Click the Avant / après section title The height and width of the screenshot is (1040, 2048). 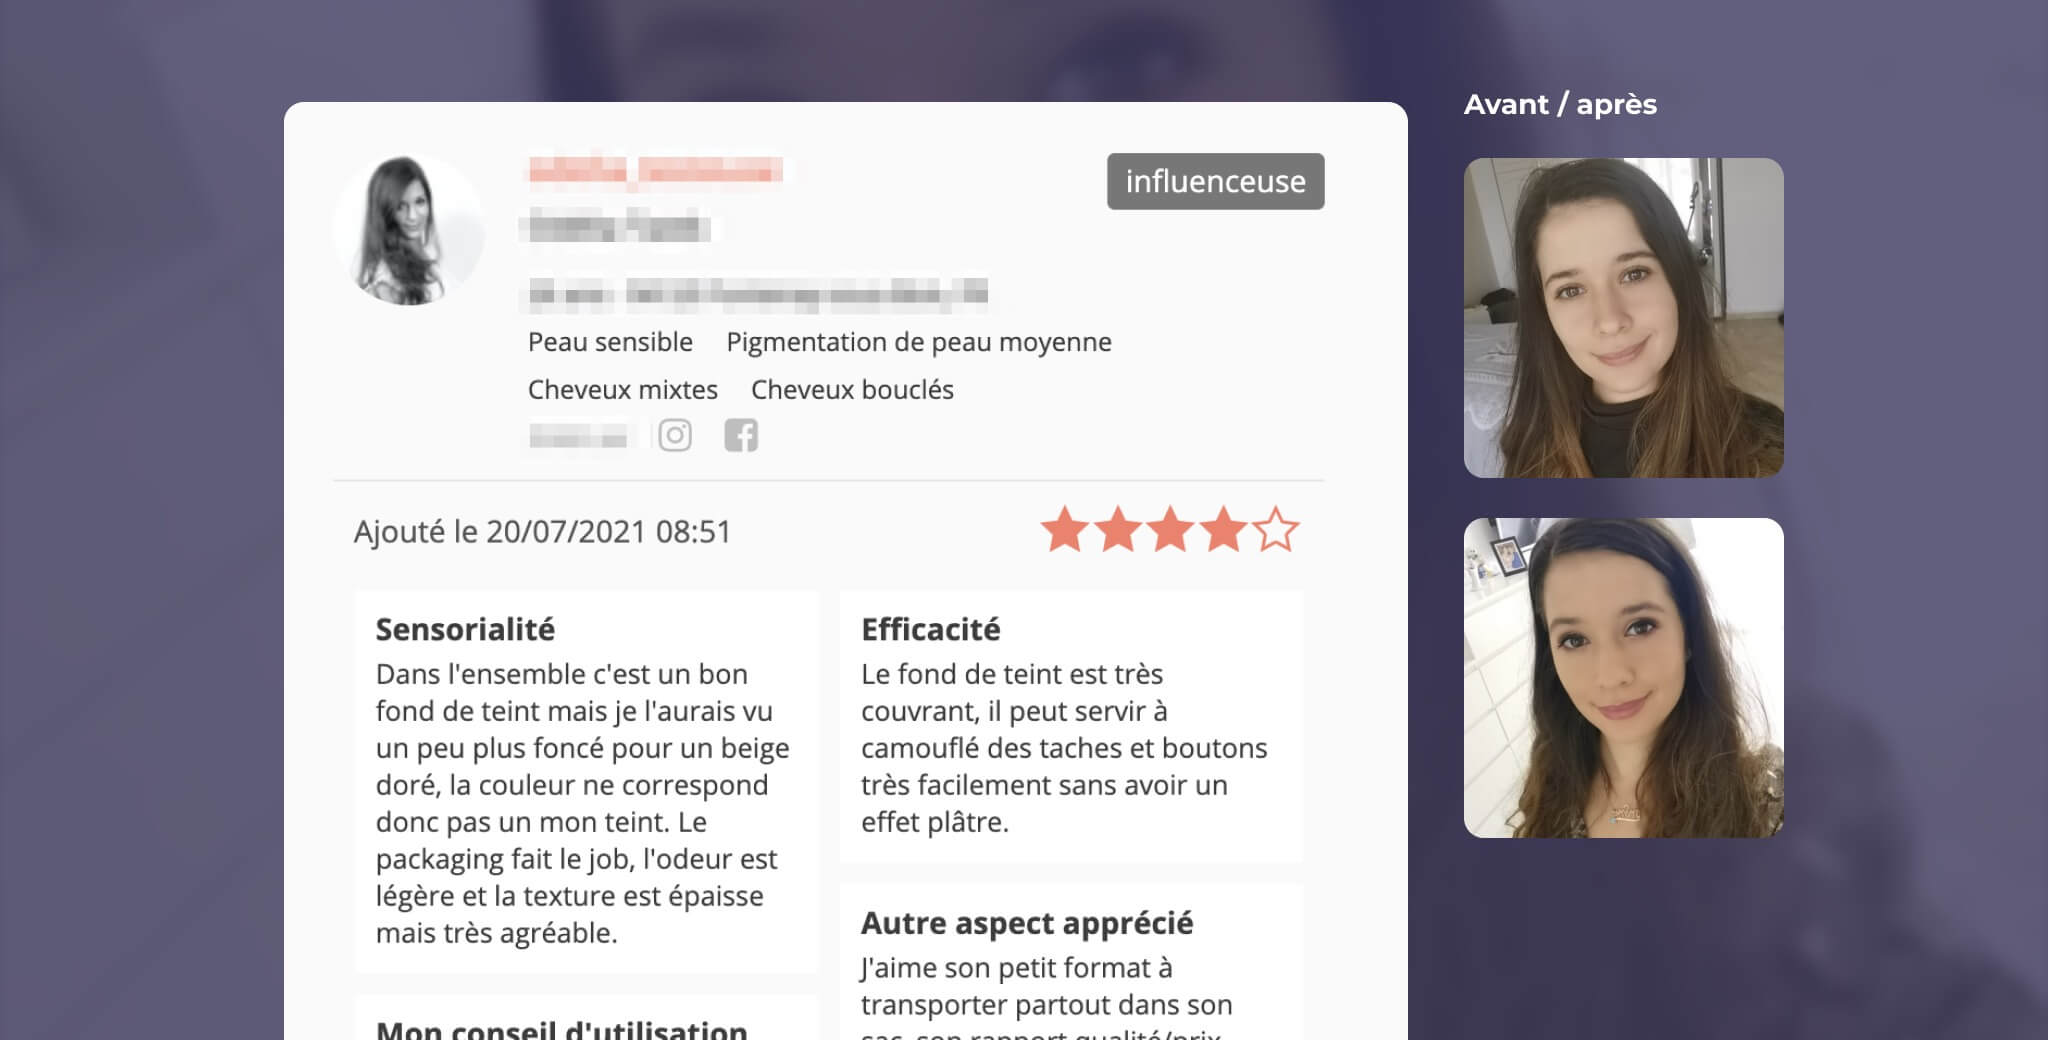pyautogui.click(x=1560, y=104)
